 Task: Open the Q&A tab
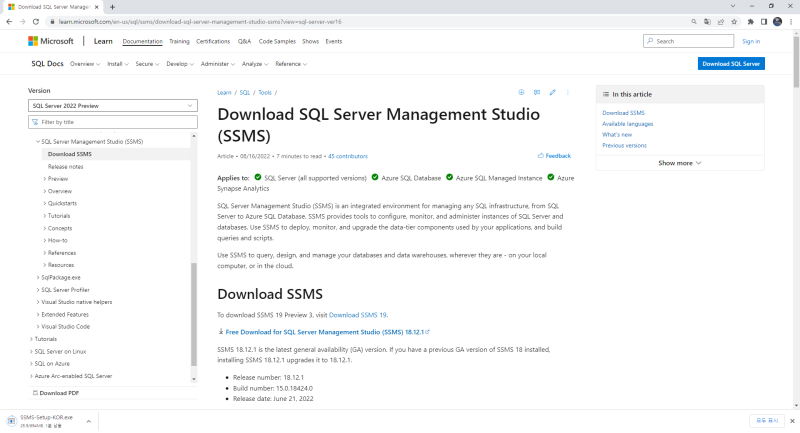[244, 41]
